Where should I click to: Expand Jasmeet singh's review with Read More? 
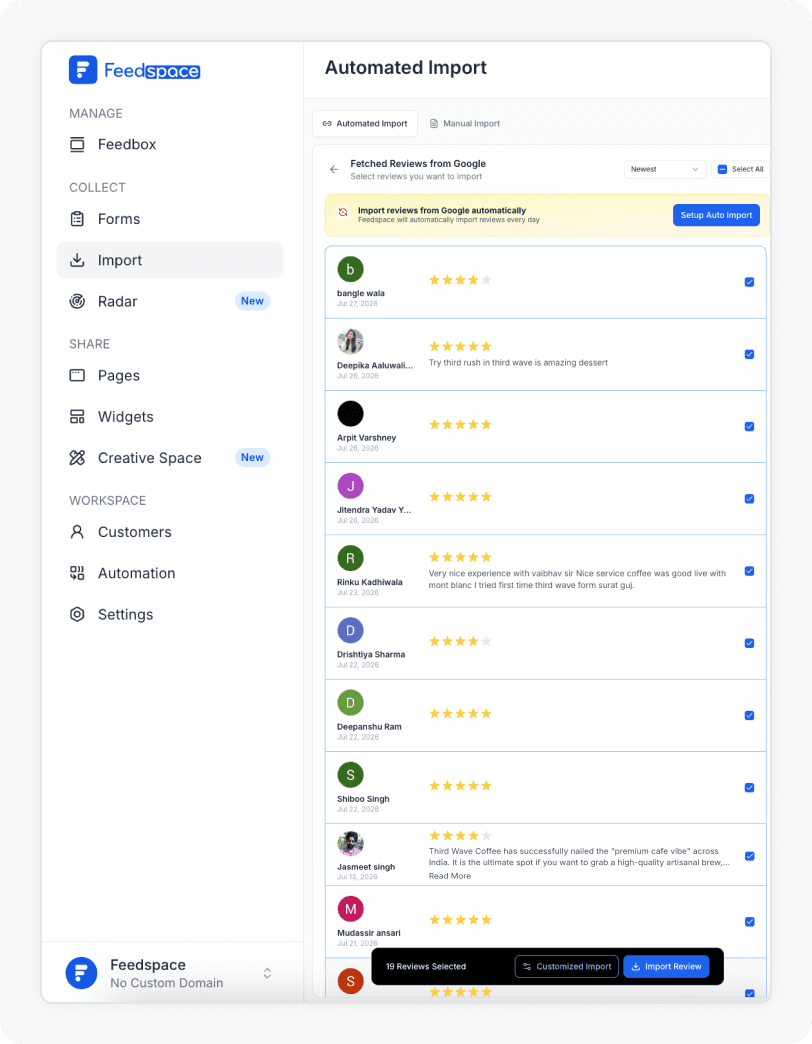[449, 876]
